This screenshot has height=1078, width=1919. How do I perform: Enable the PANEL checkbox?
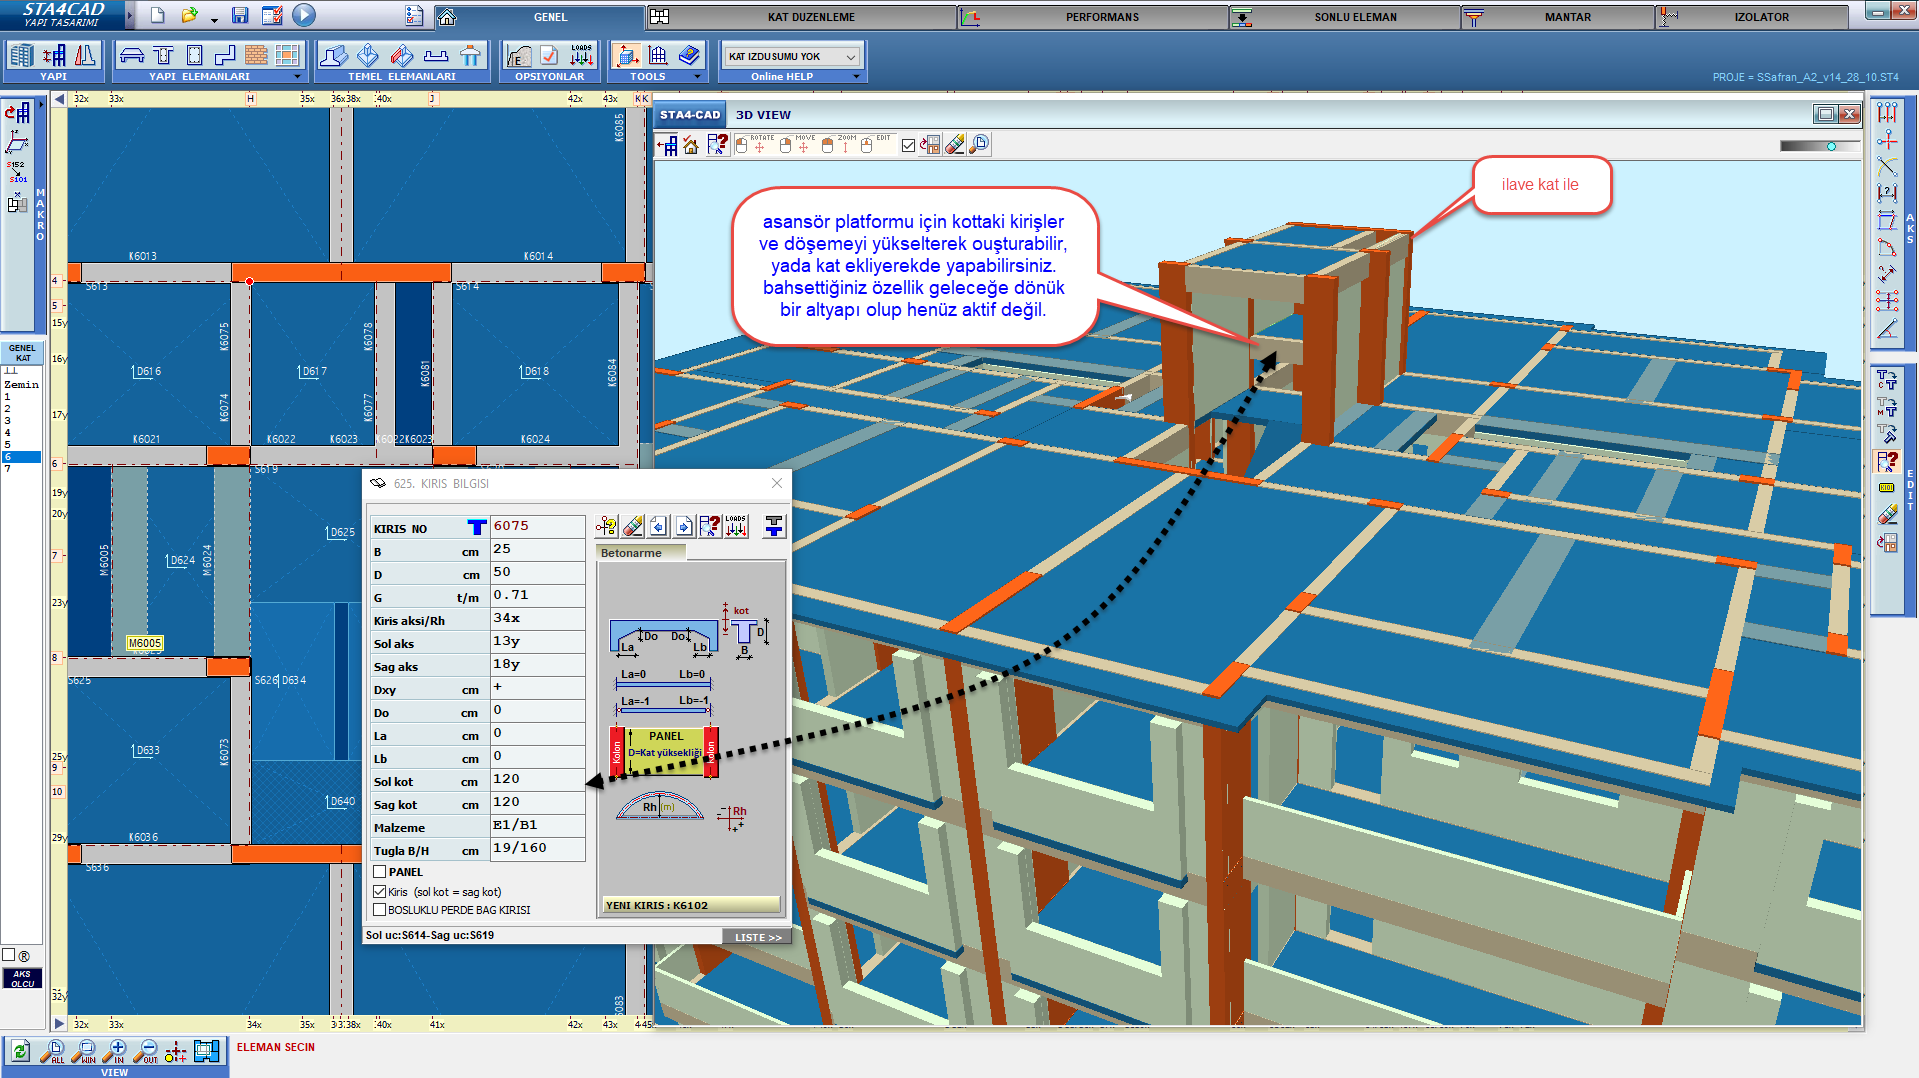(380, 872)
